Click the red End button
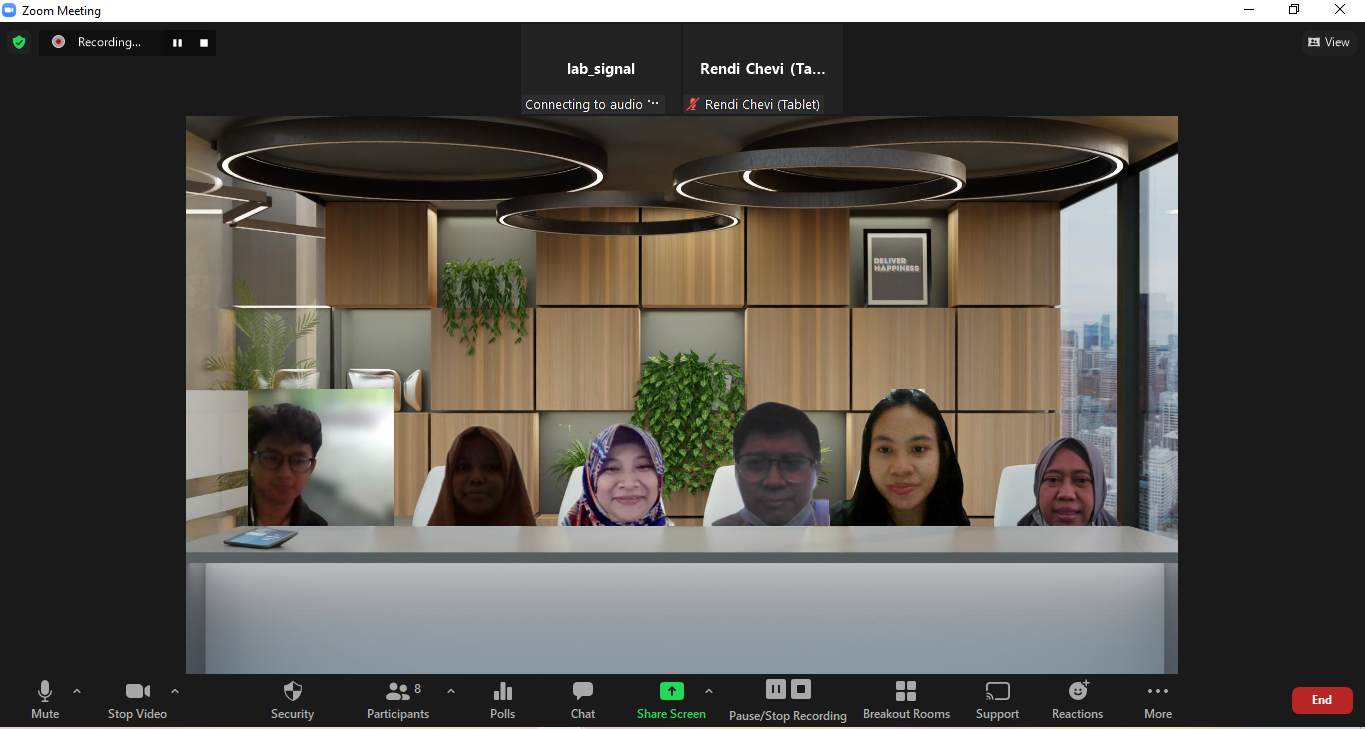The image size is (1365, 729). click(x=1322, y=700)
